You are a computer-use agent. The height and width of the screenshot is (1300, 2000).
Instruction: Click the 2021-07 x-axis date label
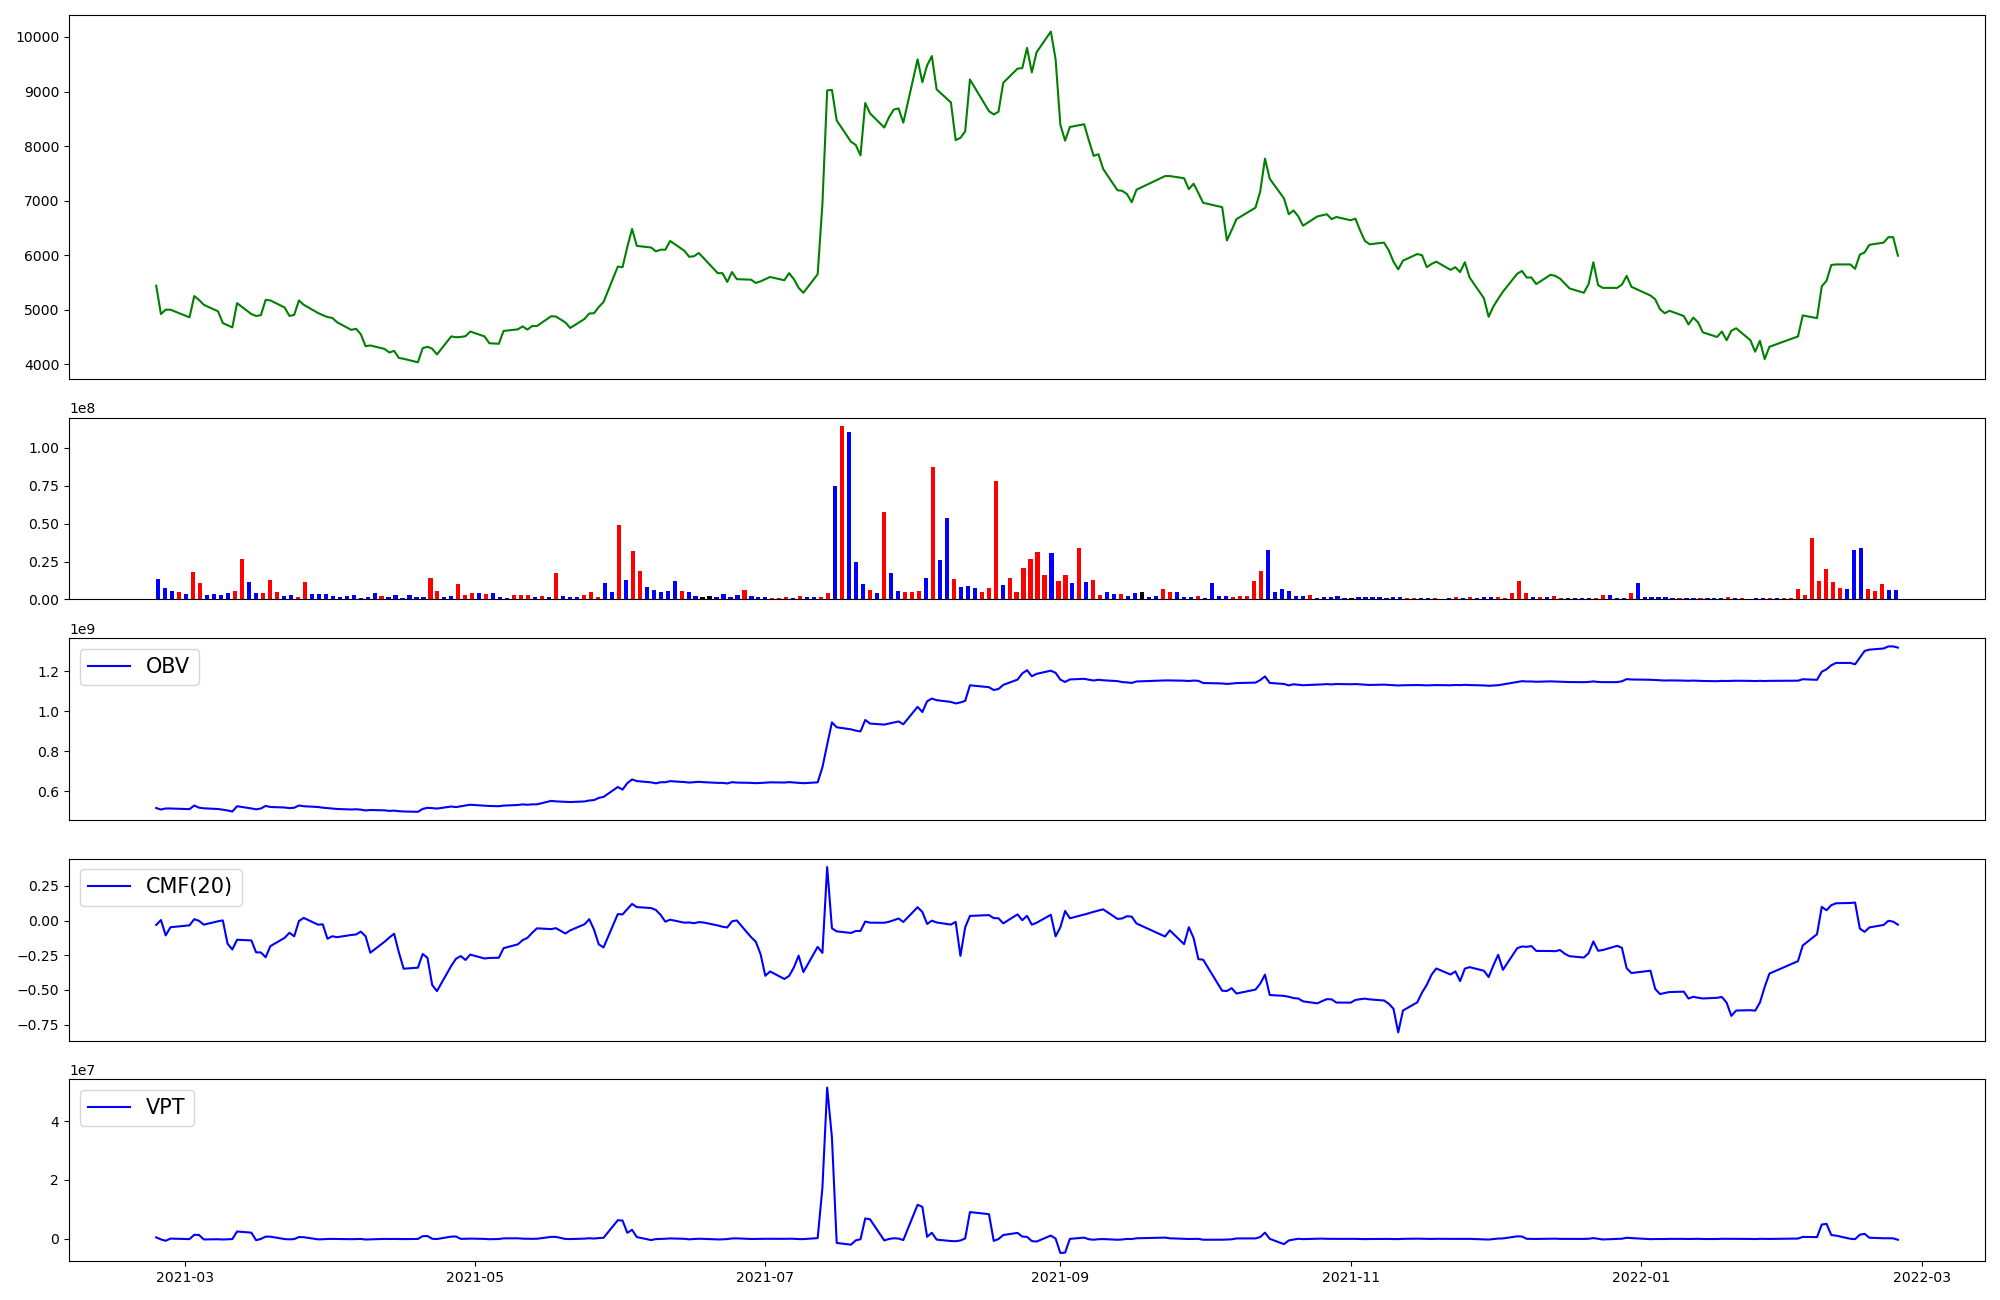pyautogui.click(x=765, y=1276)
